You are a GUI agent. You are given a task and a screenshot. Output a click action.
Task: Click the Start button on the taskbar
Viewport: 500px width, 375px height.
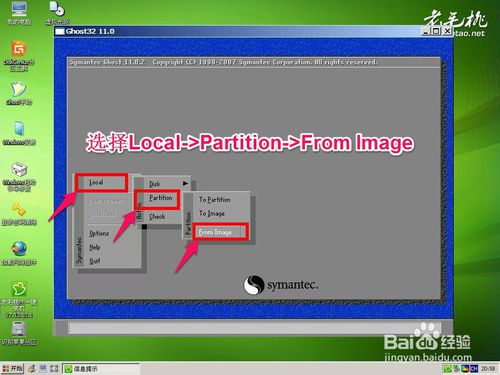click(x=12, y=368)
